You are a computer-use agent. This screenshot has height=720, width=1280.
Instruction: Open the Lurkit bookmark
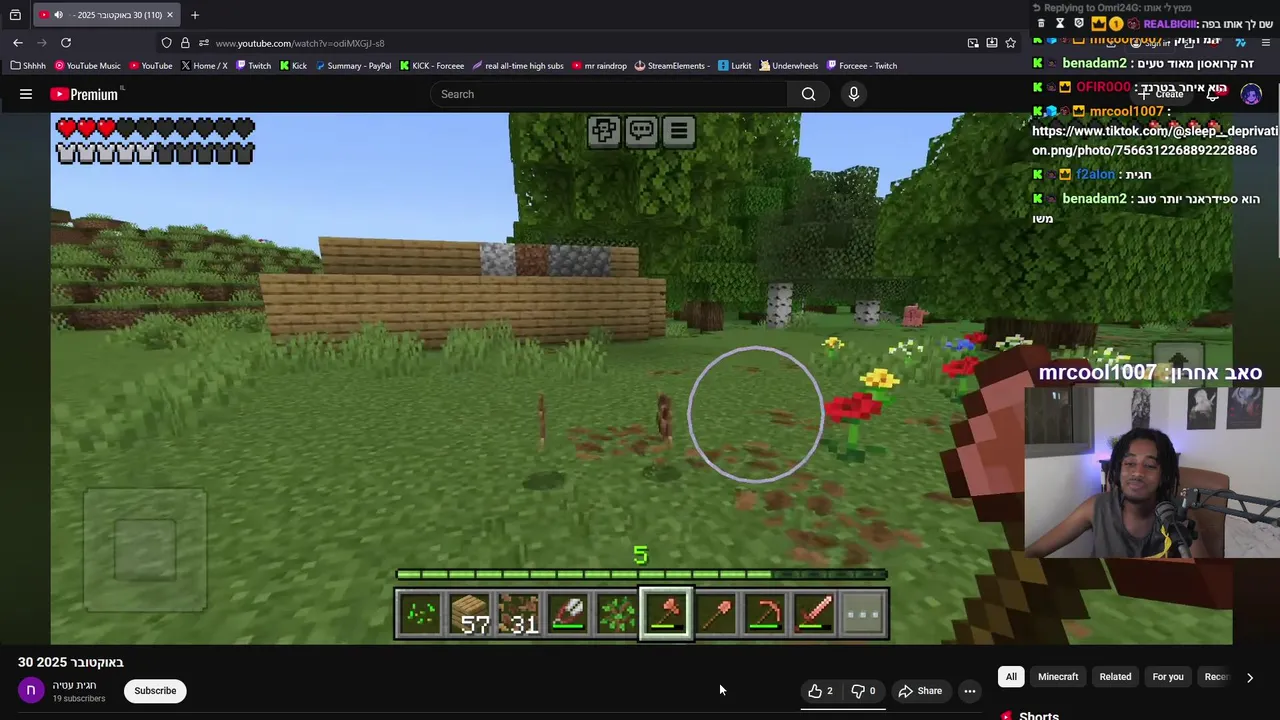point(735,66)
